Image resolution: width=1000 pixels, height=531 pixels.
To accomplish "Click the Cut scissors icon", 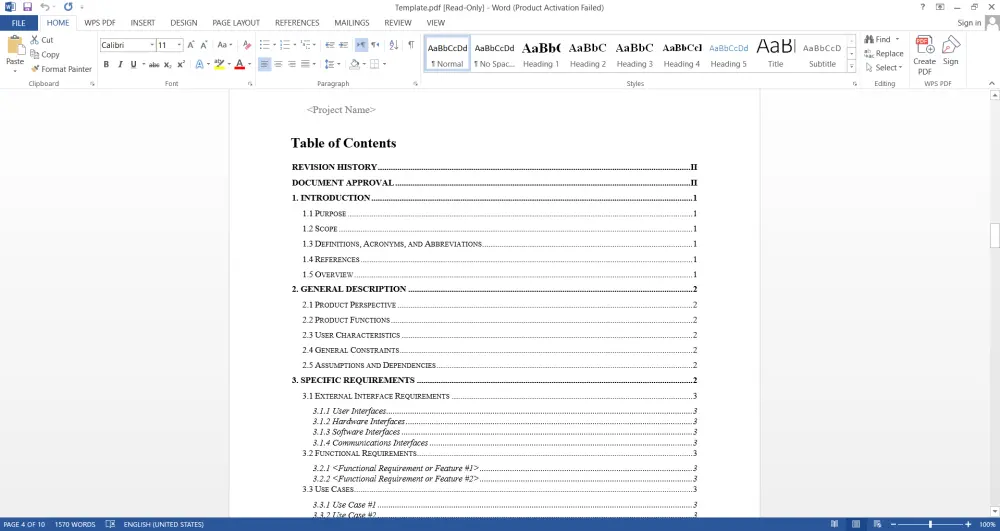I will pos(35,40).
